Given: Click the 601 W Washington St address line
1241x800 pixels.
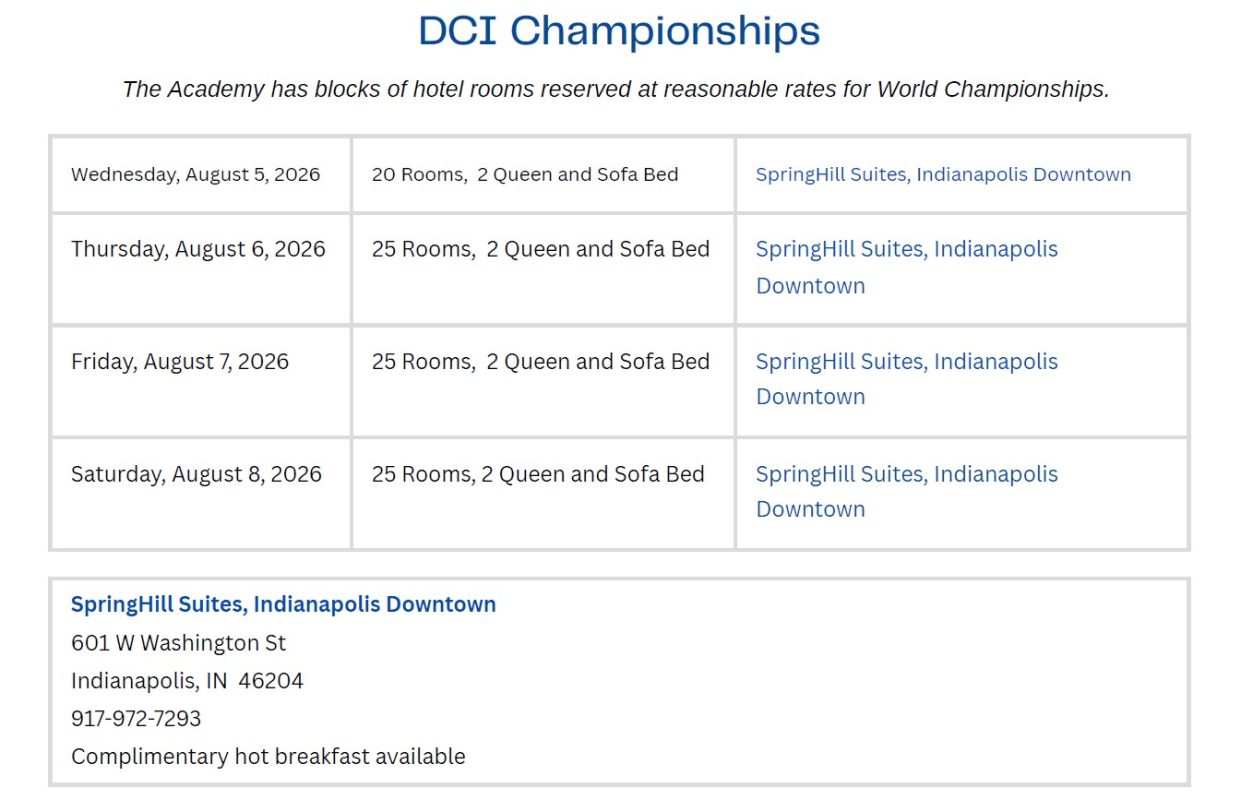Looking at the screenshot, I should (179, 642).
